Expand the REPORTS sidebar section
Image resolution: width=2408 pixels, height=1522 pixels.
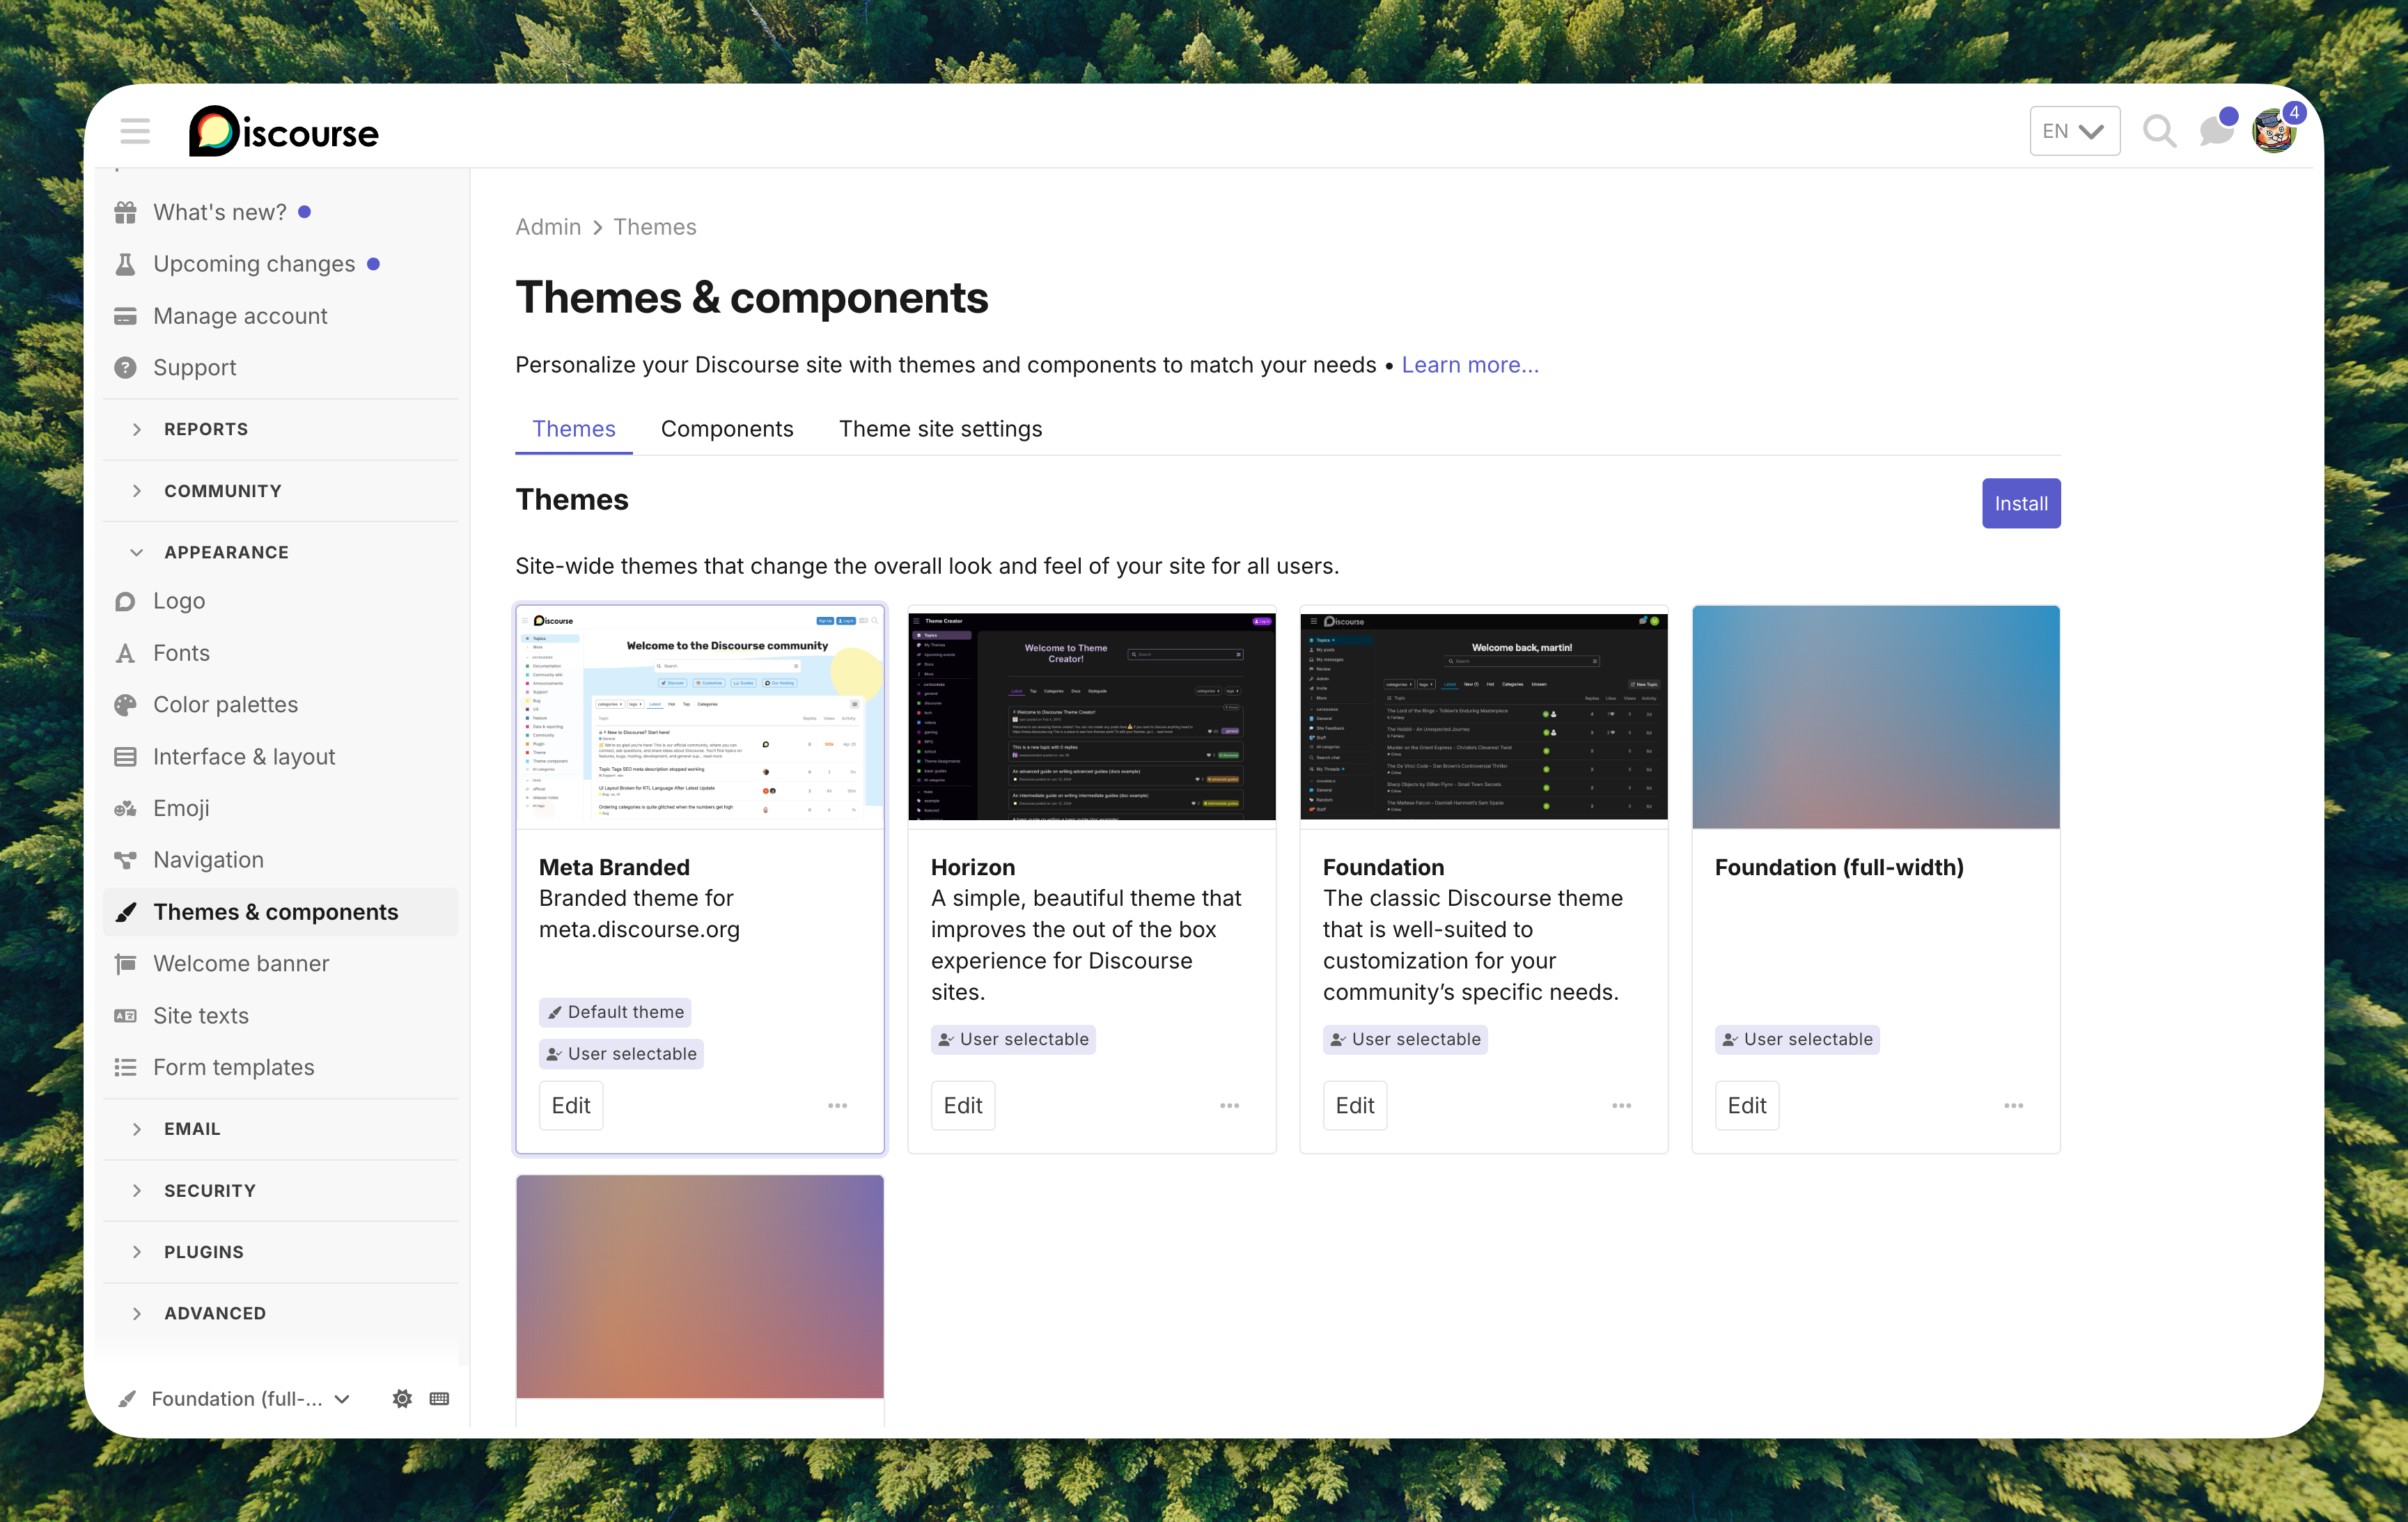tap(205, 429)
